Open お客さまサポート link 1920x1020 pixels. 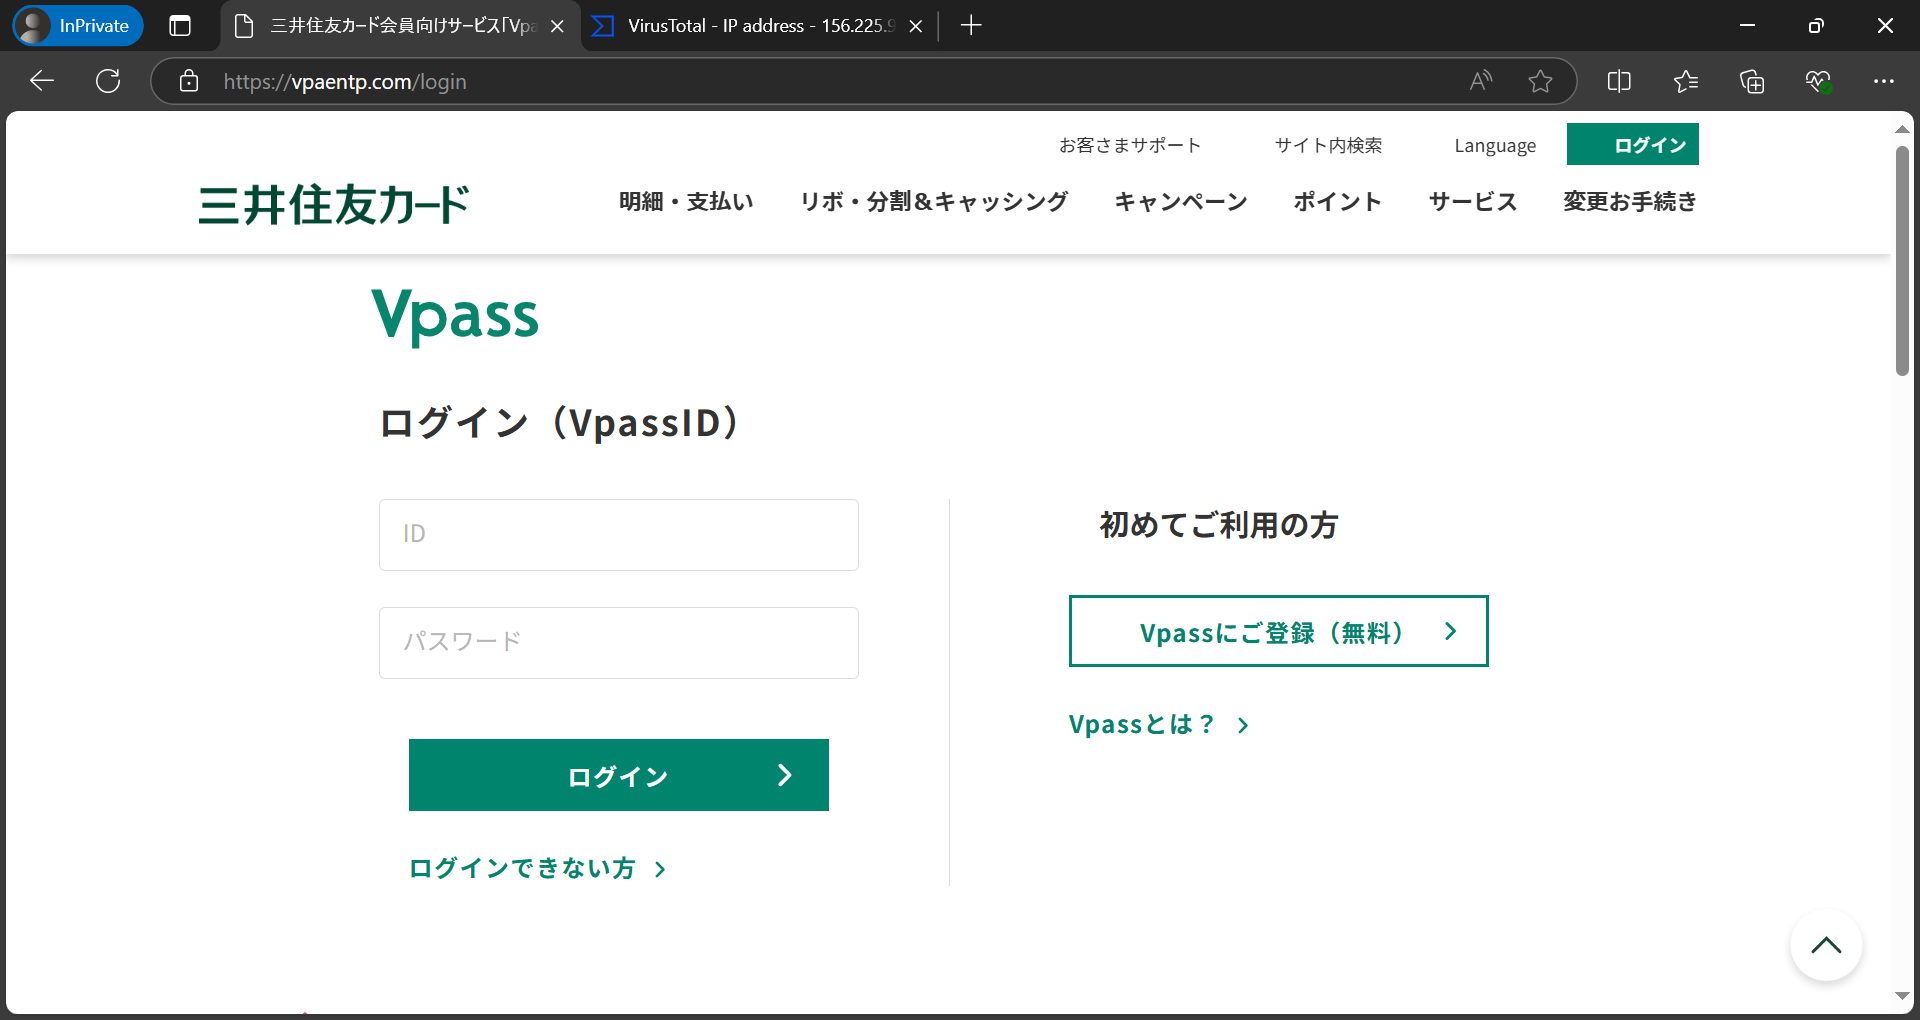click(x=1130, y=145)
